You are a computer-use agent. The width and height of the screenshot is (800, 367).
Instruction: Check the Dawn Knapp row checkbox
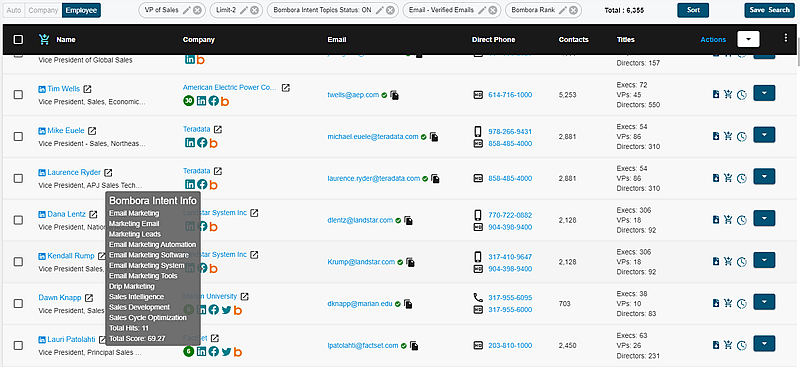(18, 304)
